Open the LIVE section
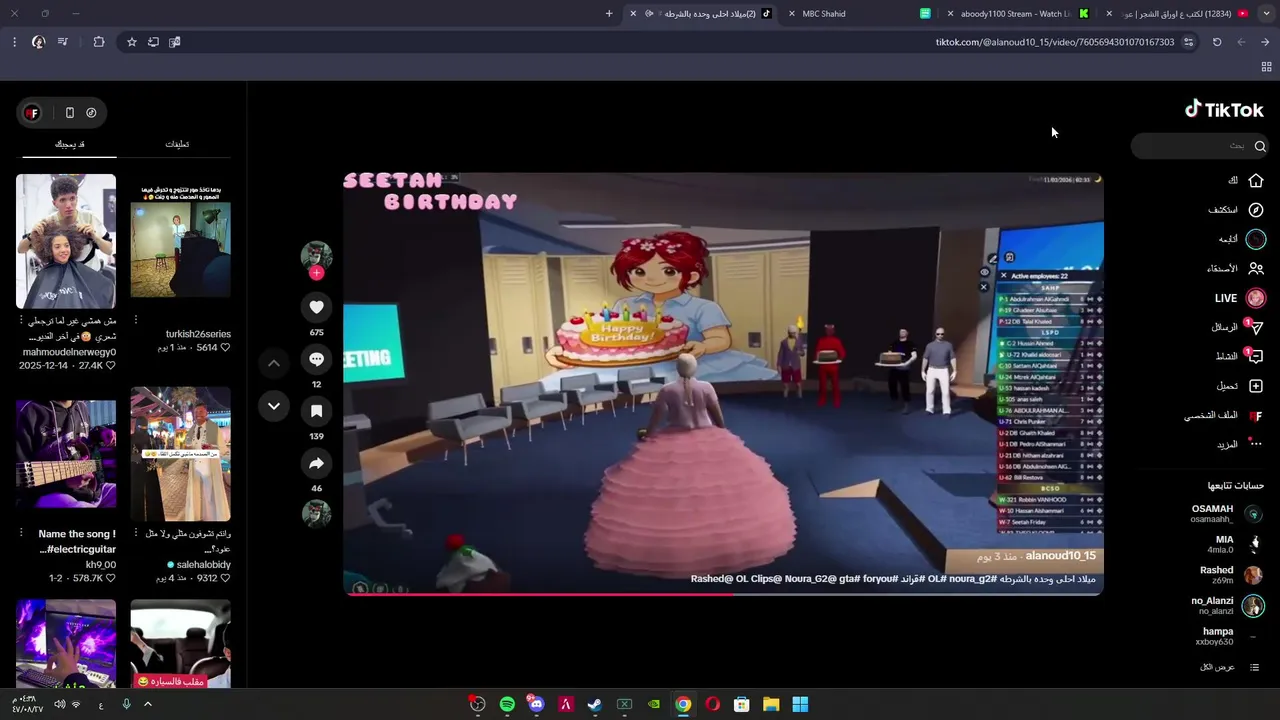Image resolution: width=1280 pixels, height=720 pixels. point(1240,298)
